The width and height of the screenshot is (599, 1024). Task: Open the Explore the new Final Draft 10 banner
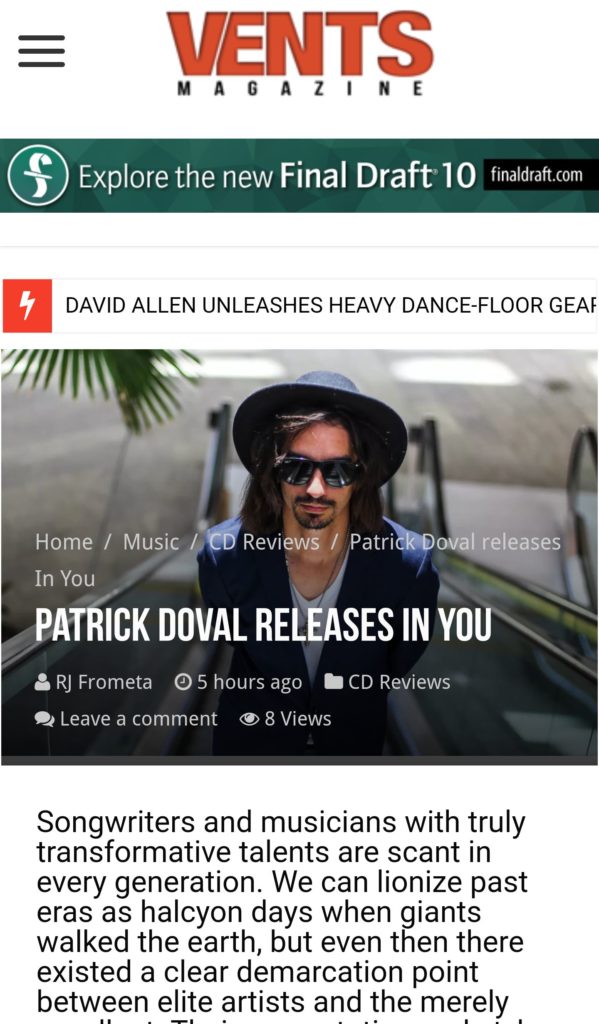299,176
